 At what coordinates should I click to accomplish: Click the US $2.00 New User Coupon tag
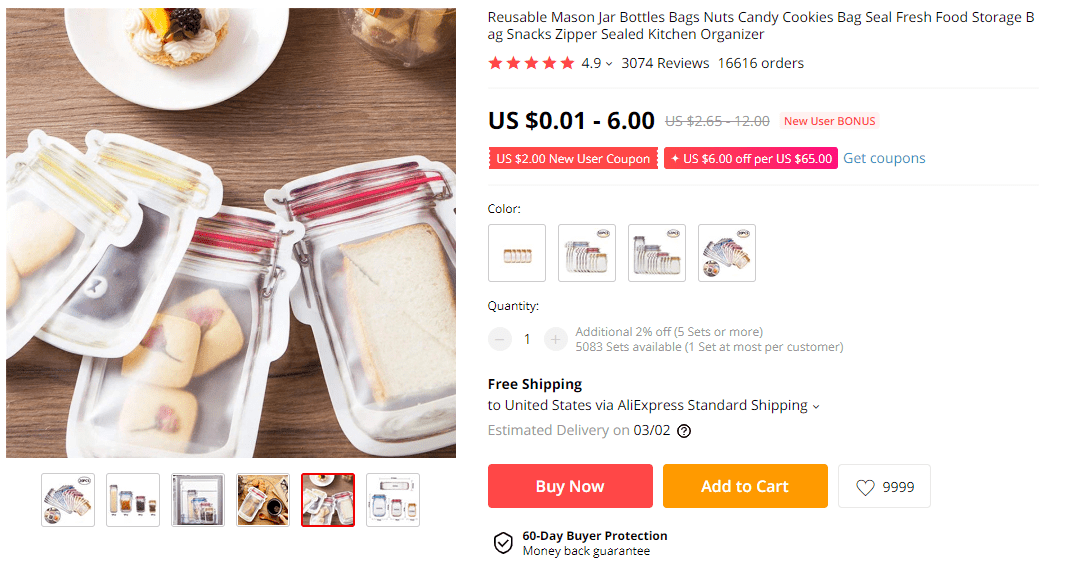pyautogui.click(x=573, y=158)
